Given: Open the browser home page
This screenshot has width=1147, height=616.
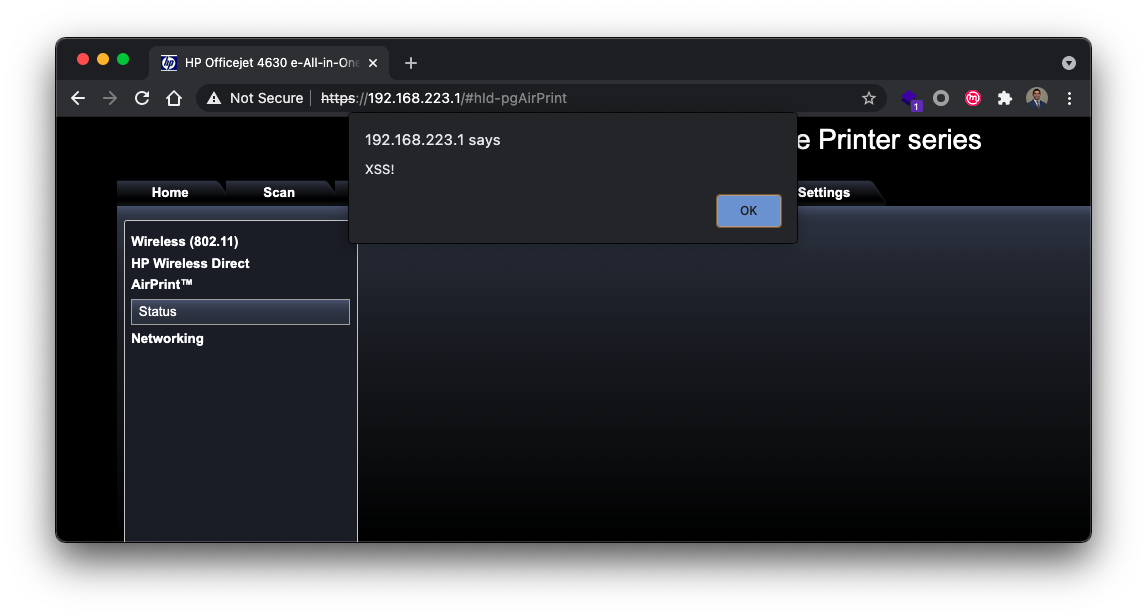Looking at the screenshot, I should 174,98.
